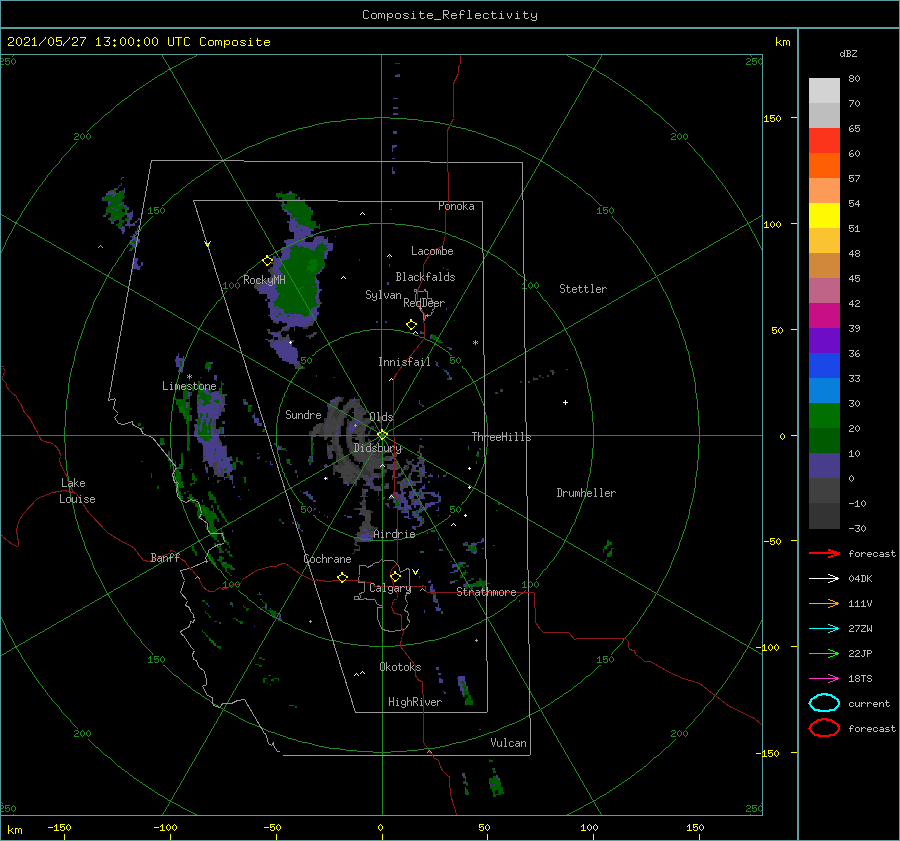The height and width of the screenshot is (841, 900).
Task: Pick the light gray 70-80 dBZ swatch
Action: click(824, 90)
